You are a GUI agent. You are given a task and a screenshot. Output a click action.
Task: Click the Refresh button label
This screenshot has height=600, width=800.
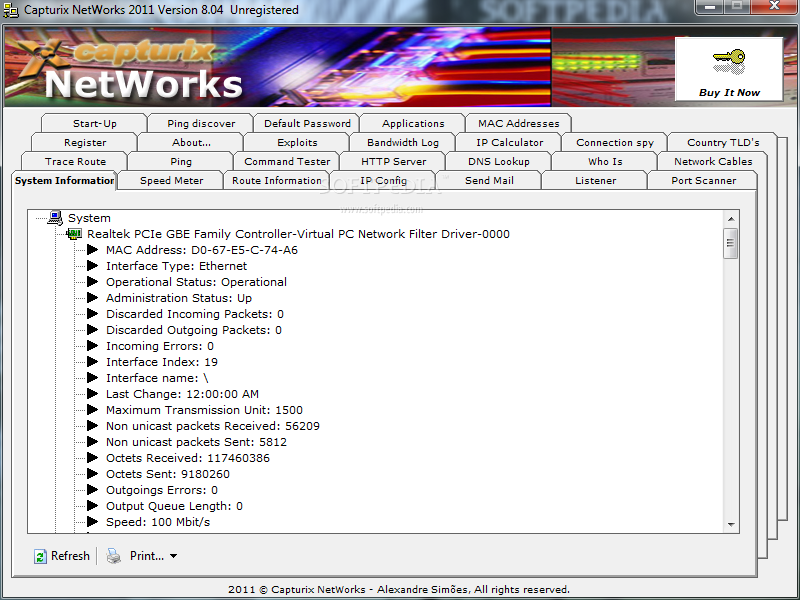click(x=70, y=556)
